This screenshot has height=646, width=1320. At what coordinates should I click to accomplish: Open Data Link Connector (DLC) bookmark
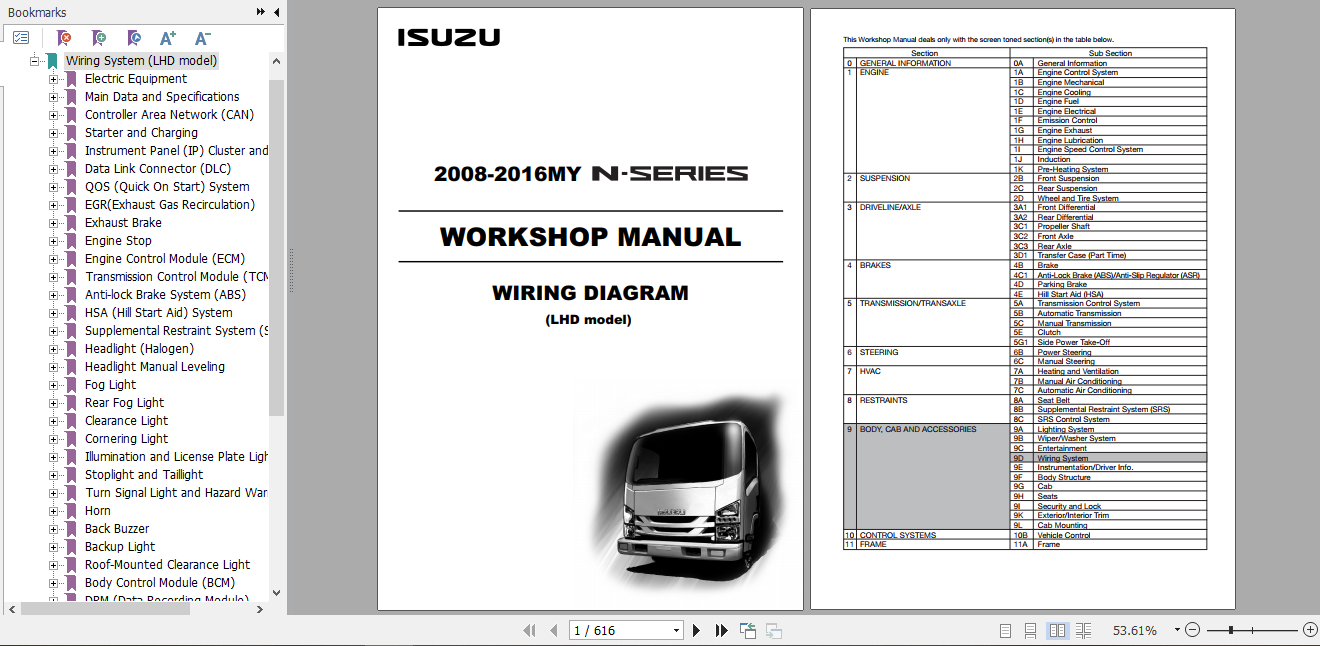(158, 169)
